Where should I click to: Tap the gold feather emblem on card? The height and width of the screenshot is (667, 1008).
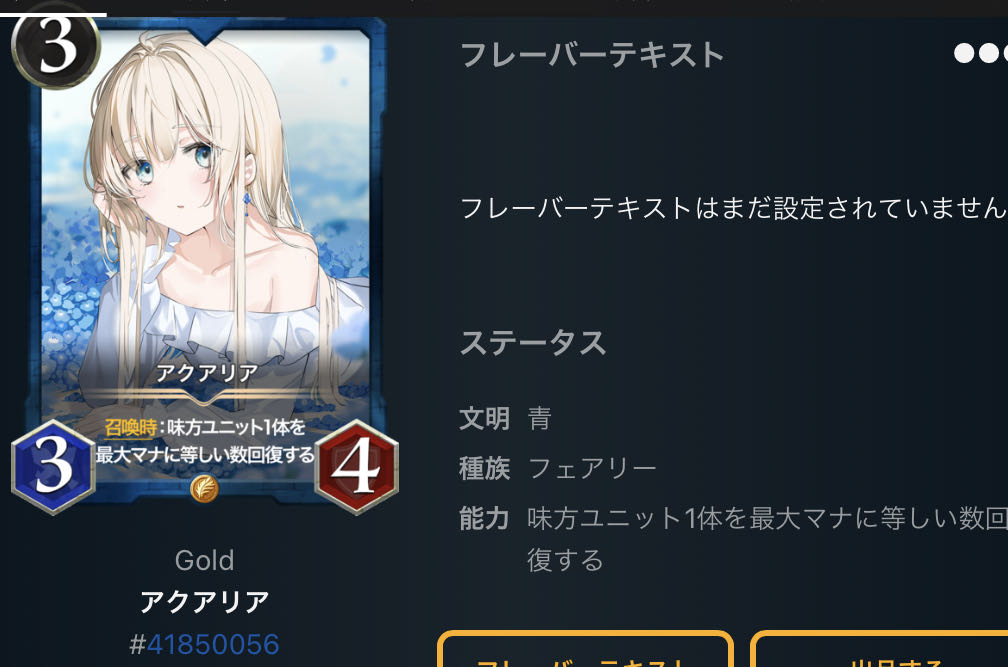coord(204,488)
